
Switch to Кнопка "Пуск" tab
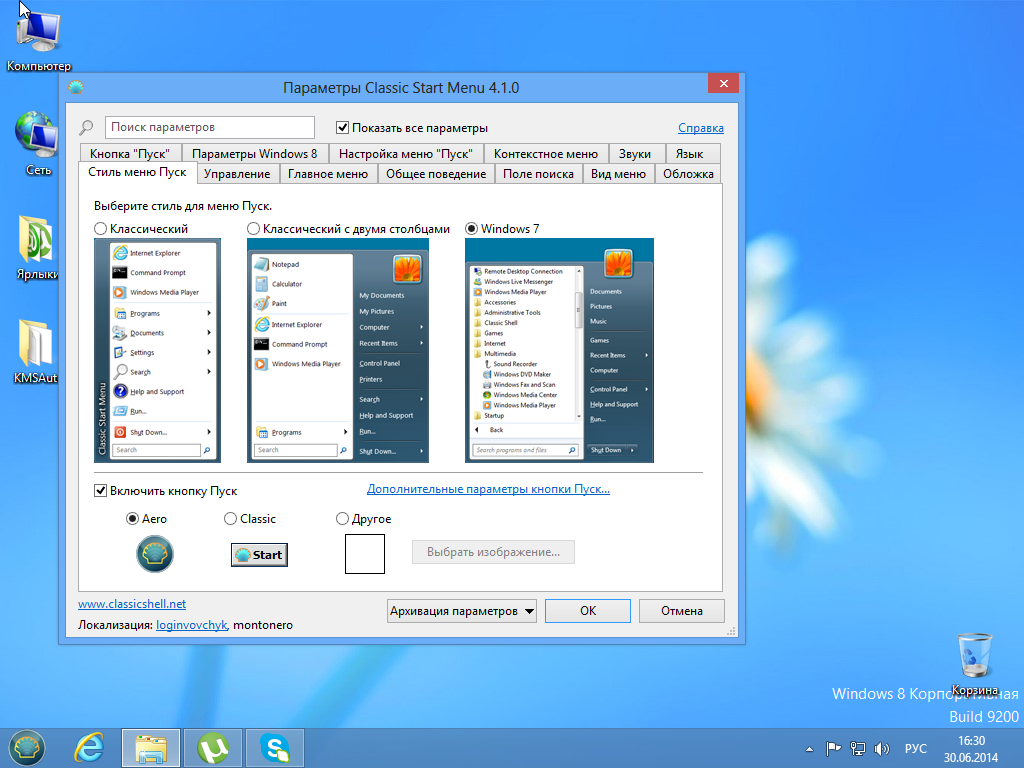pyautogui.click(x=130, y=153)
